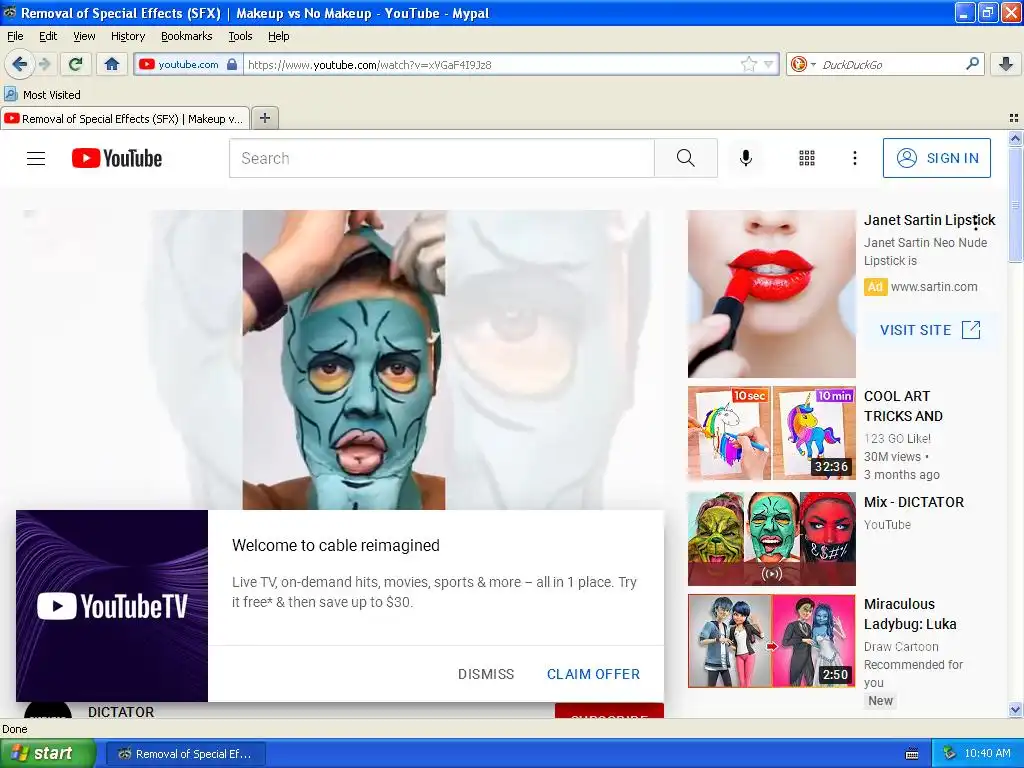Click COOL ART TRICKS AND title
1024x768 pixels.
point(903,406)
